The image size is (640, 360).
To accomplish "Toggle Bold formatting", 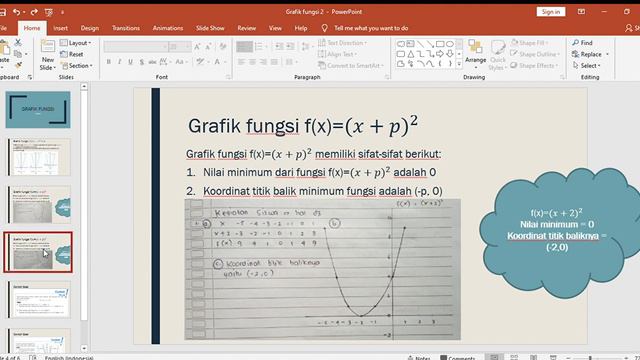I will pos(109,62).
